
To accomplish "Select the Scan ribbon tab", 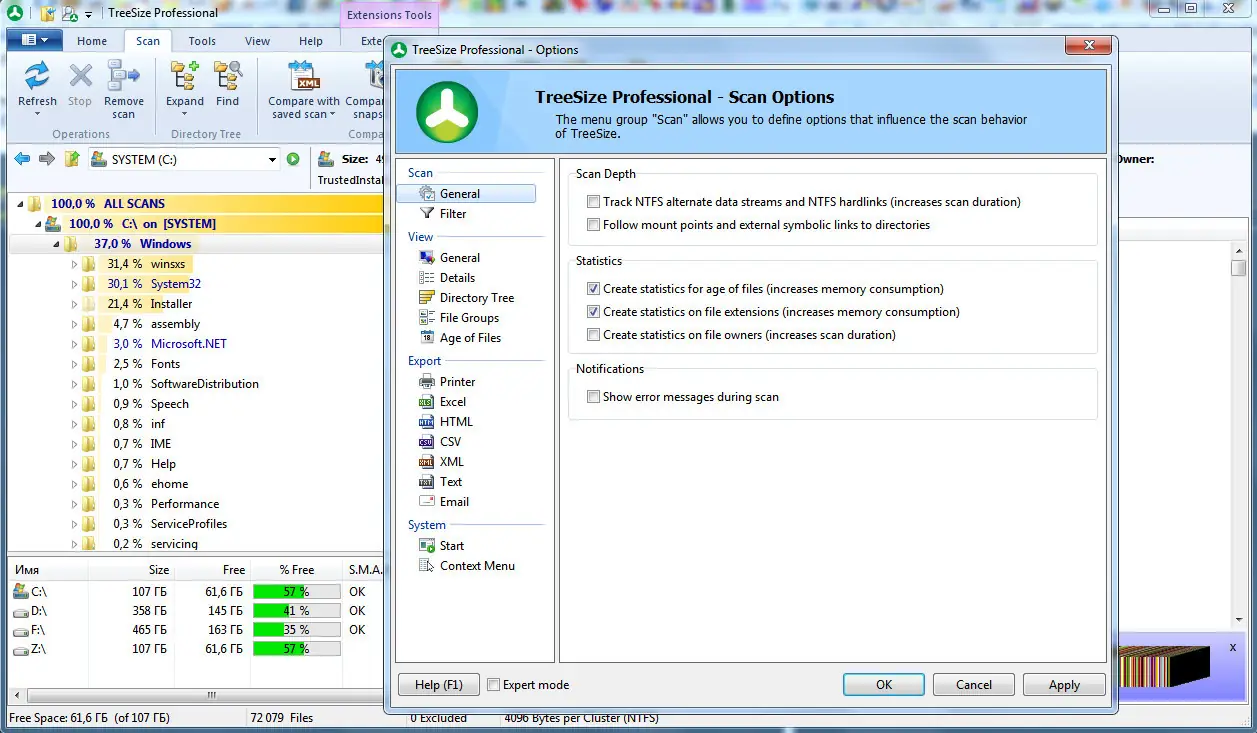I will pos(148,41).
